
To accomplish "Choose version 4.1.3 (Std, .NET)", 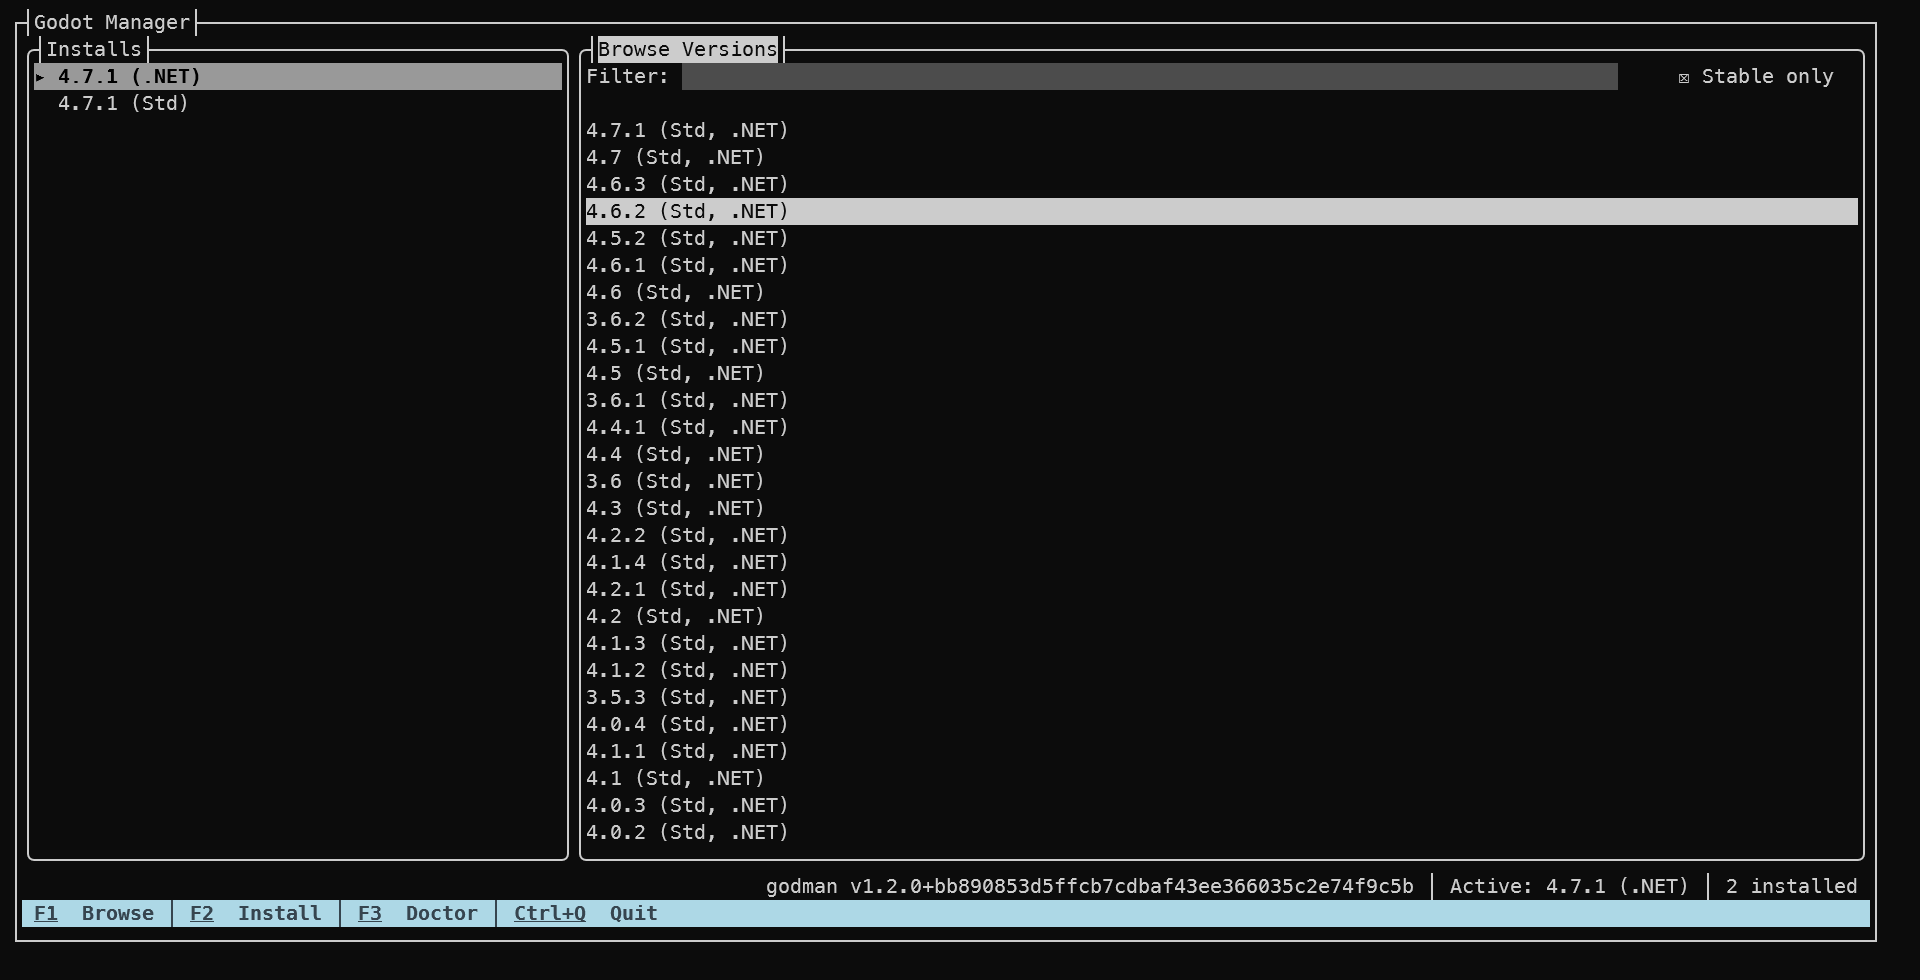I will (1221, 644).
